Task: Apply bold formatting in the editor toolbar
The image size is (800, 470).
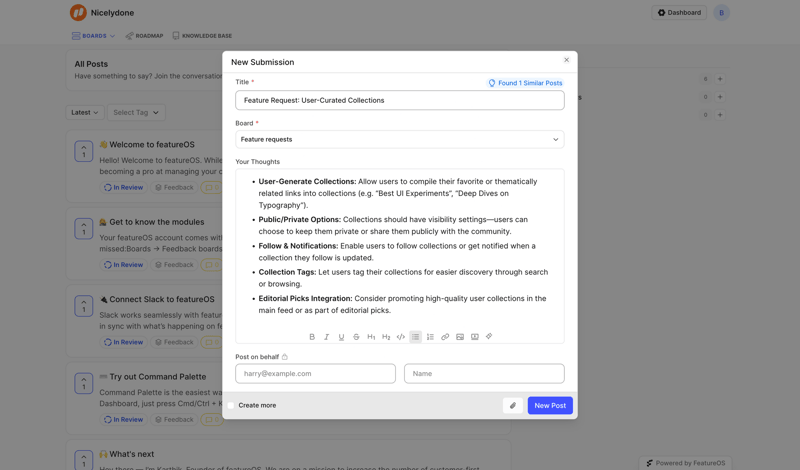Action: tap(312, 337)
